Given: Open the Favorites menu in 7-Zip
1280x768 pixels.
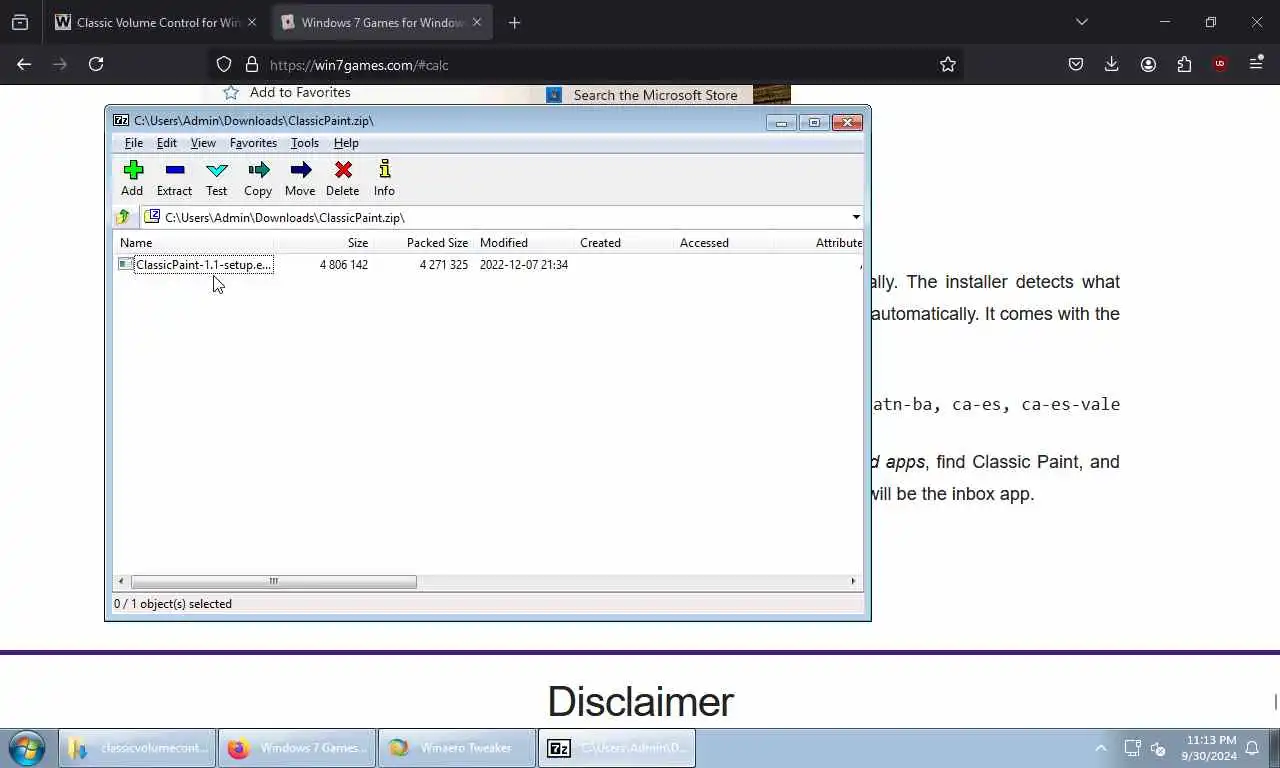Looking at the screenshot, I should click(x=253, y=143).
